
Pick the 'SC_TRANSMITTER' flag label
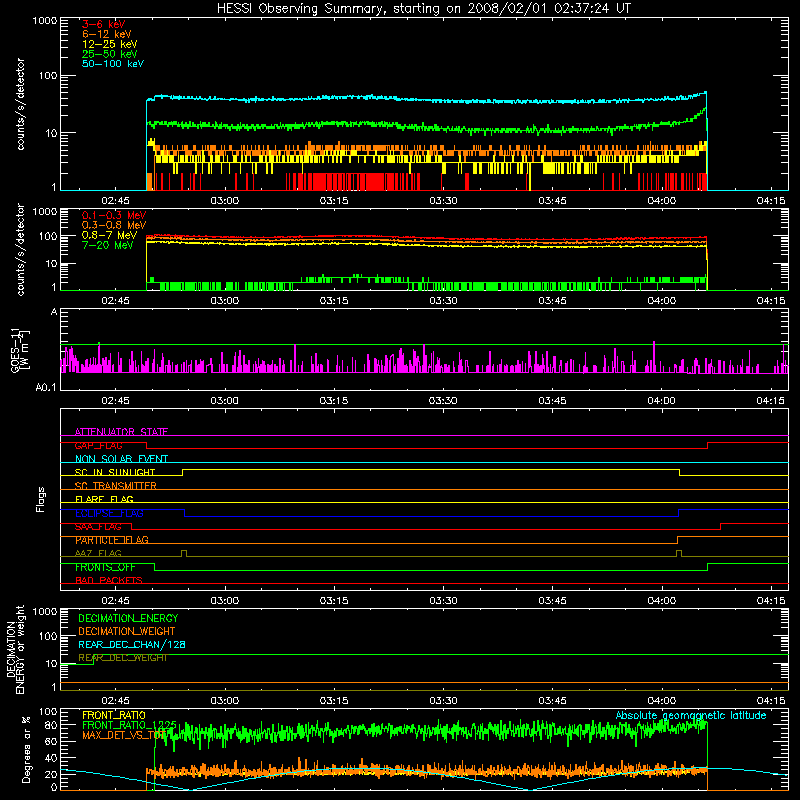click(x=115, y=486)
